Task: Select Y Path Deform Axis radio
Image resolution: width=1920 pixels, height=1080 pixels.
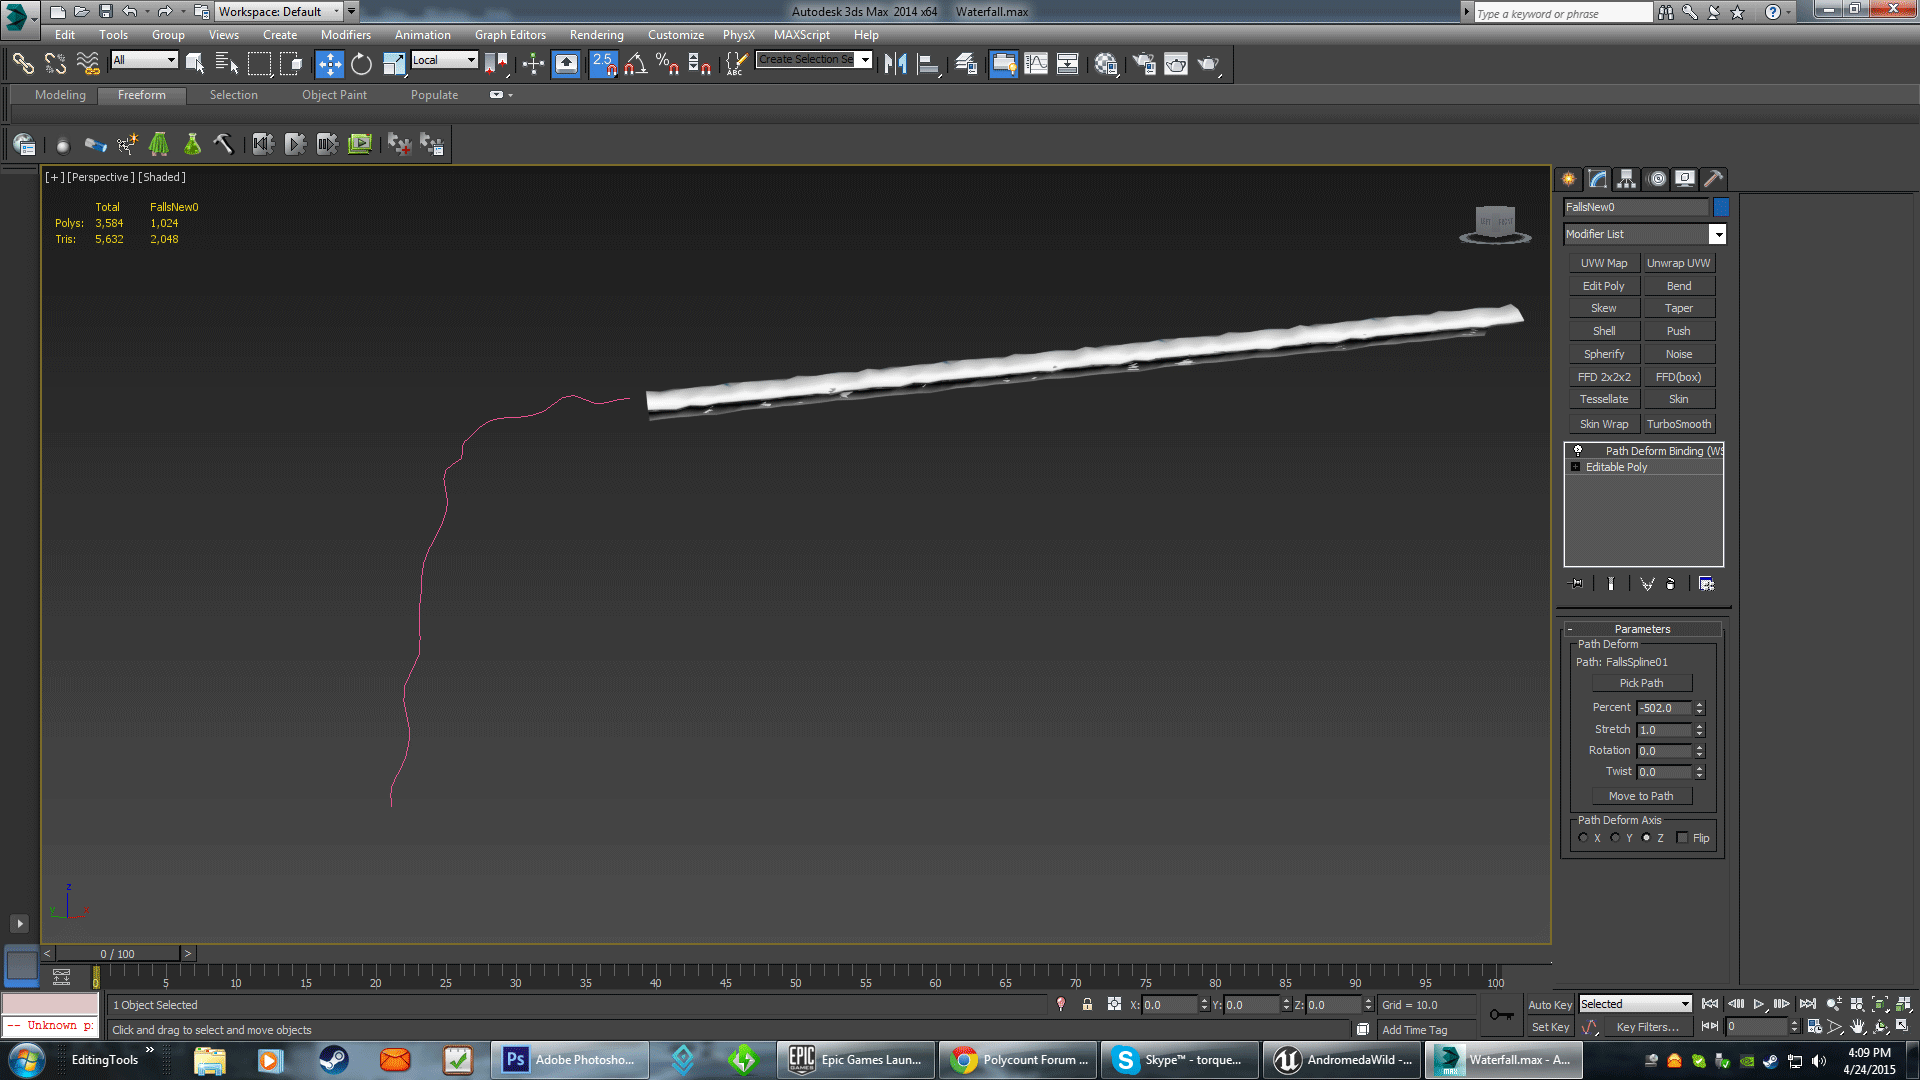Action: click(1615, 838)
